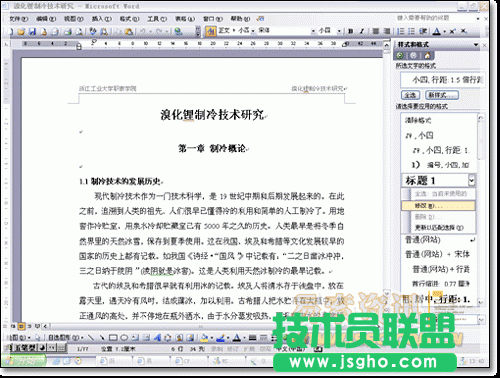Switch to Print Layout view button
This screenshot has width=500, height=378.
21,326
